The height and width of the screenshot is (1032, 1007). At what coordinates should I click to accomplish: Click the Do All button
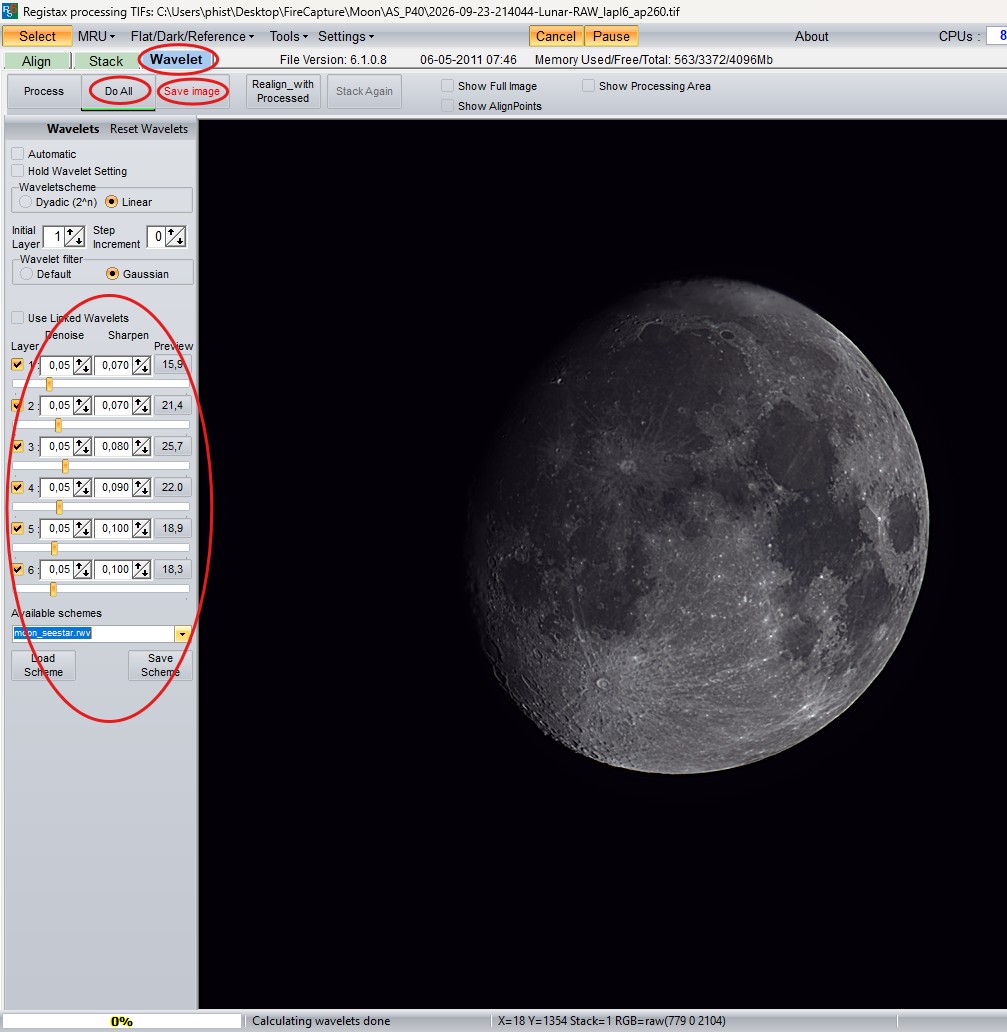[x=118, y=91]
